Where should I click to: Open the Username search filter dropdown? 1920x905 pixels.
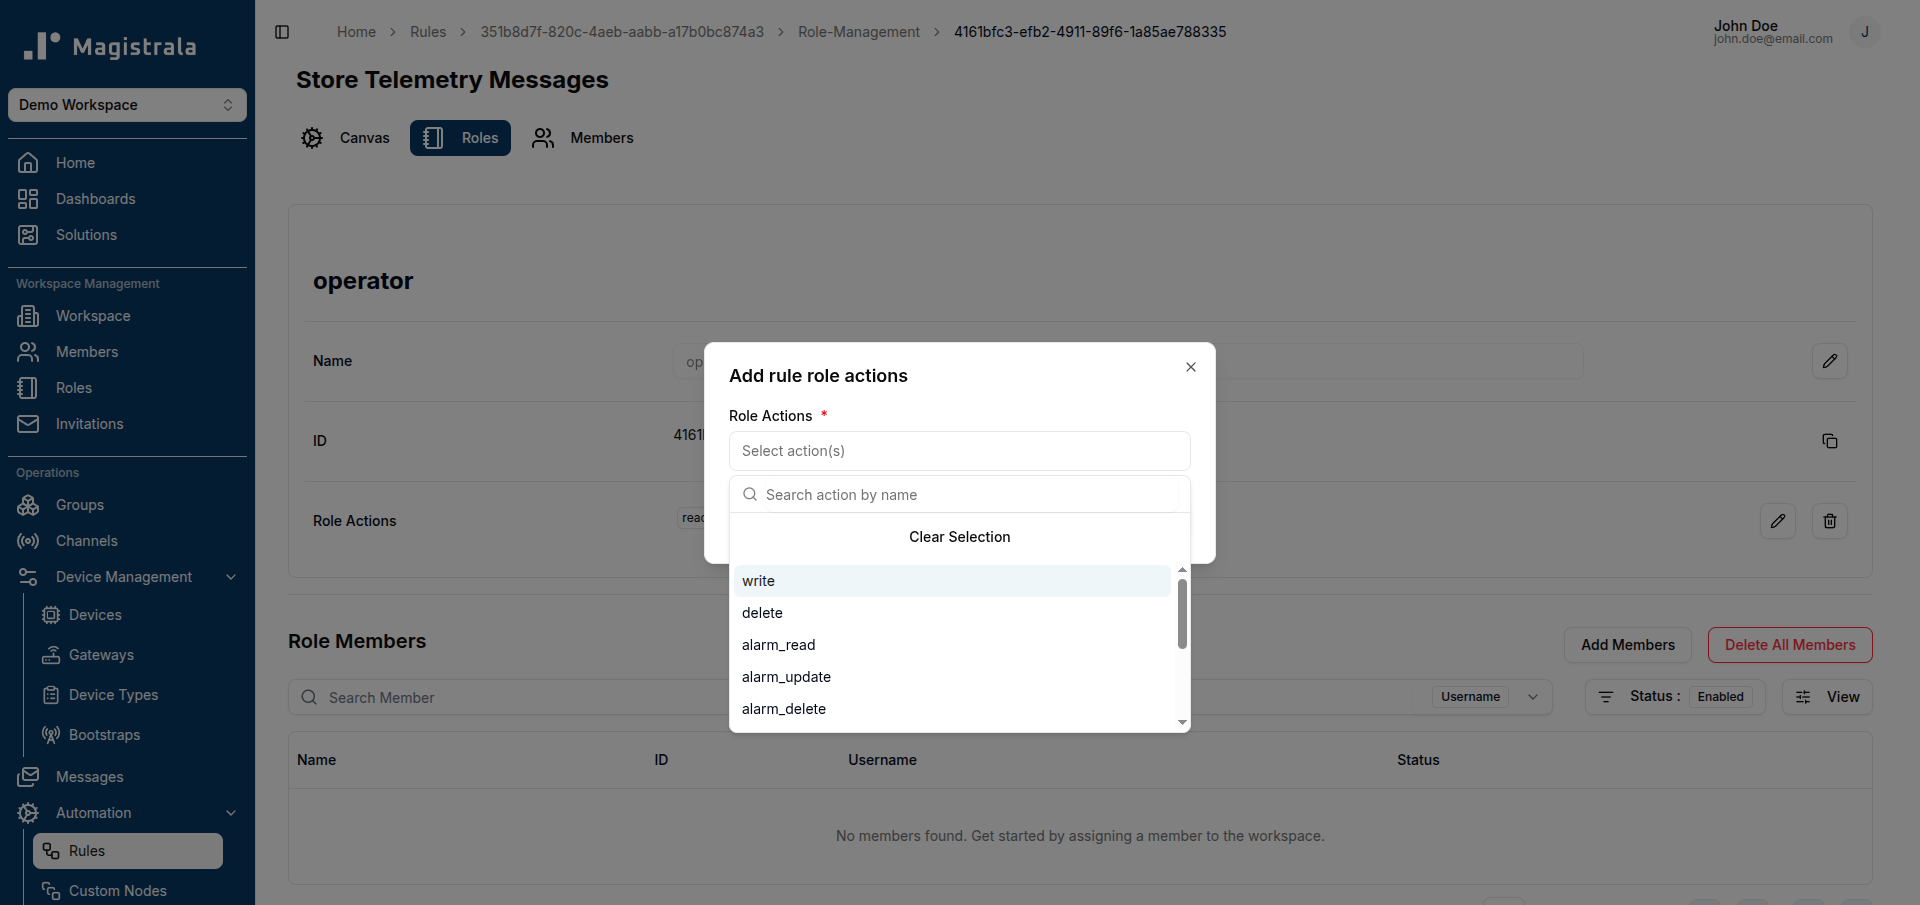click(x=1491, y=697)
